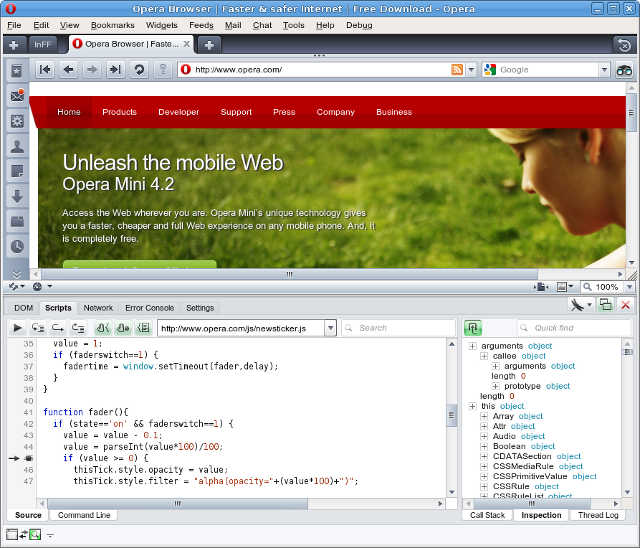The image size is (640, 548).
Task: Click the source code vertical scrollbar thumb
Action: pos(451,415)
